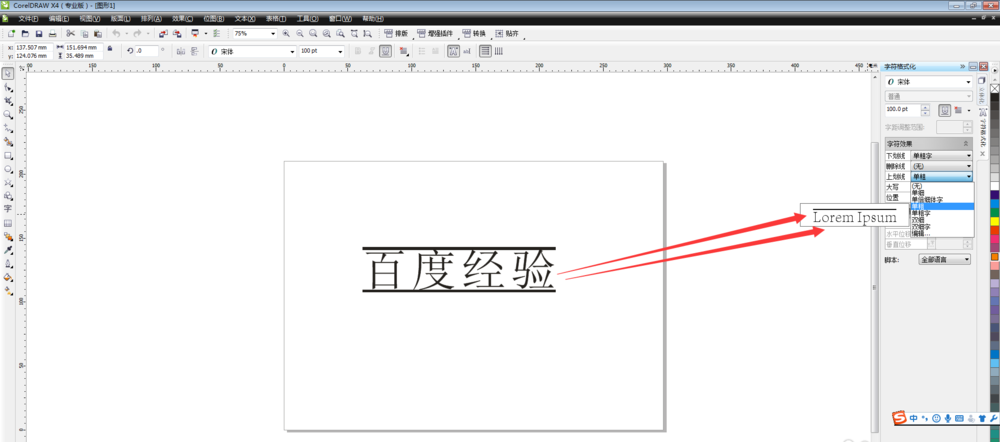The image size is (1000, 442).
Task: Click the 增强插件 toolbar button
Action: coord(437,33)
